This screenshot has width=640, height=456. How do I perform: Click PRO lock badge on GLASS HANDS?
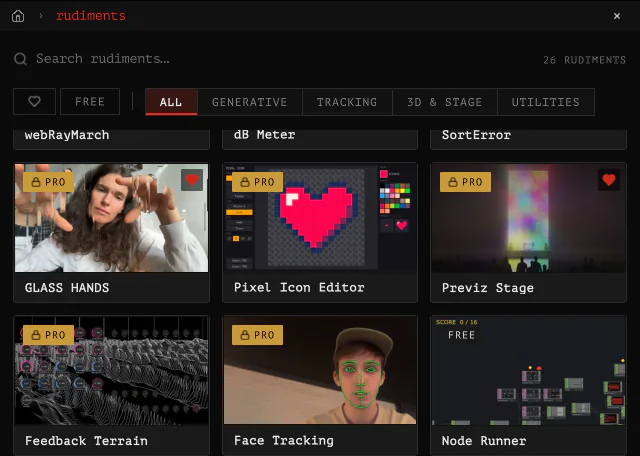tap(48, 182)
